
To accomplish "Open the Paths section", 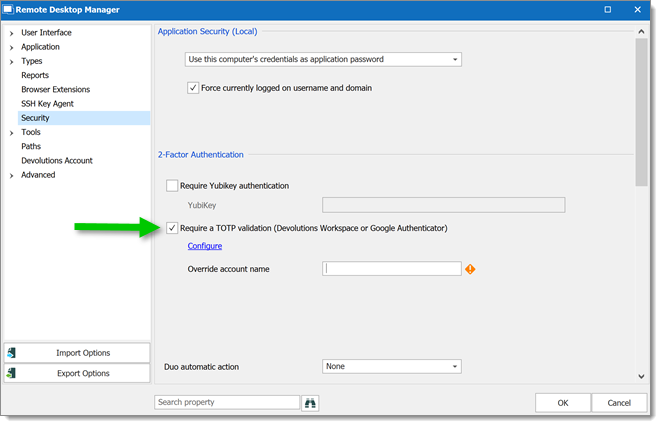I will pyautogui.click(x=31, y=146).
